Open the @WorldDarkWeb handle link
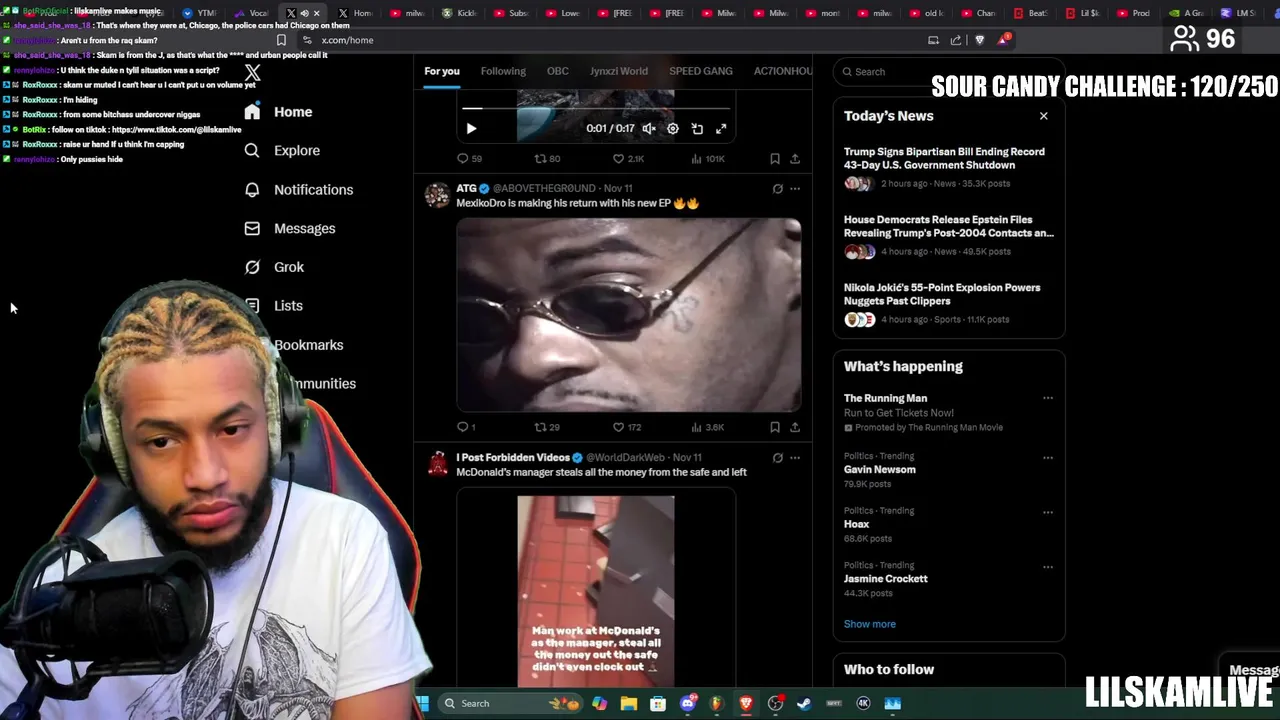Screen dimensions: 1280x720 pos(625,457)
